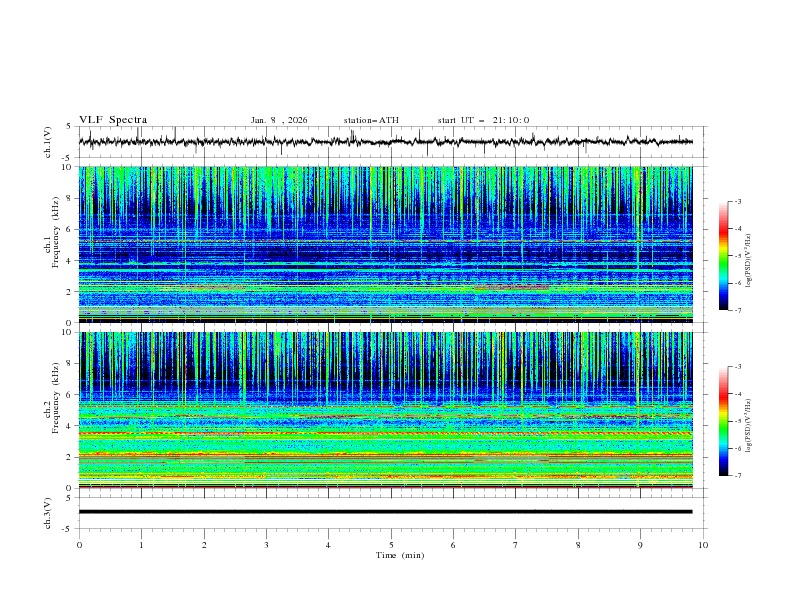Click time axis tick label "2"
Image resolution: width=792 pixels, height=612 pixels.
tap(204, 545)
